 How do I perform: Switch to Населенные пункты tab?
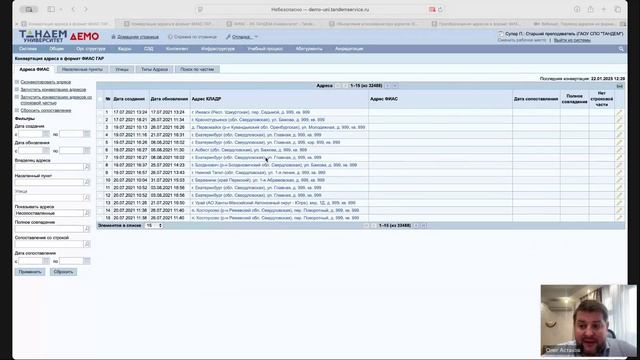point(82,69)
